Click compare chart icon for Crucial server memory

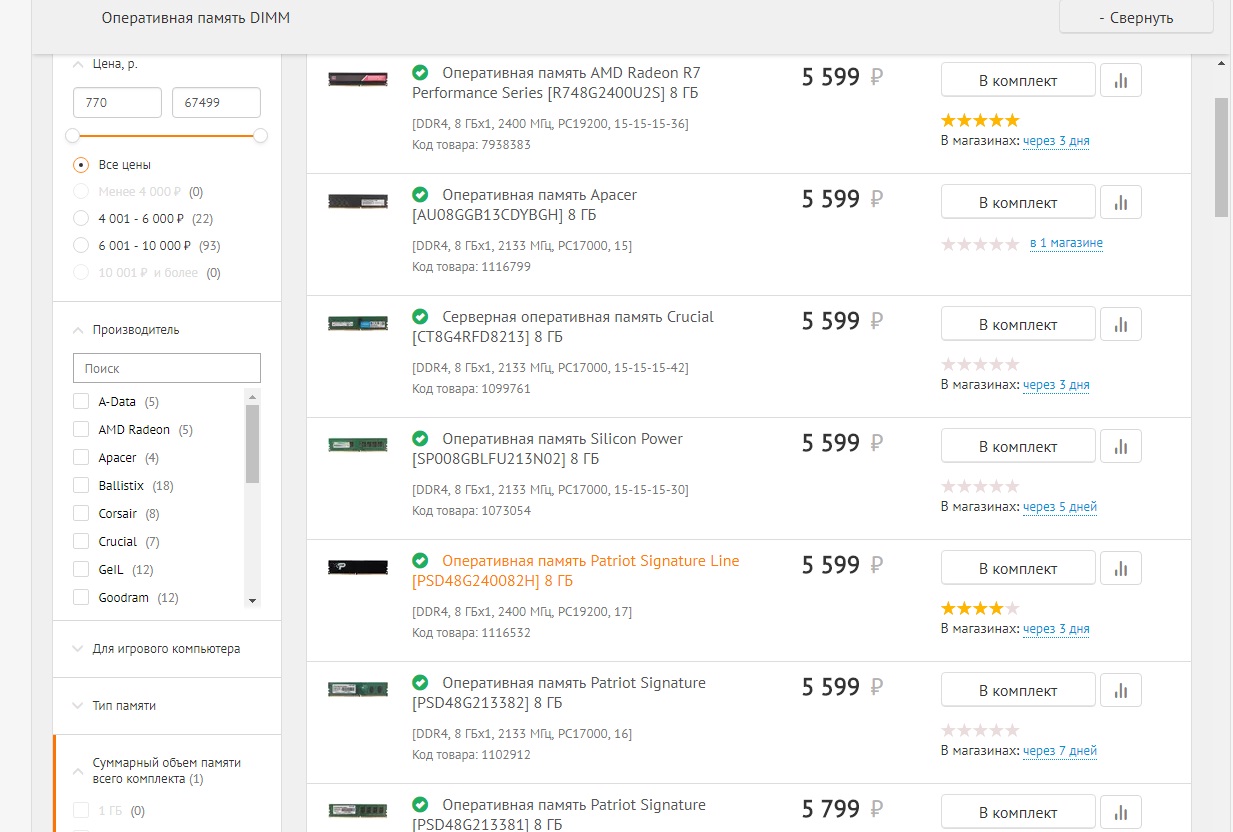coord(1121,325)
